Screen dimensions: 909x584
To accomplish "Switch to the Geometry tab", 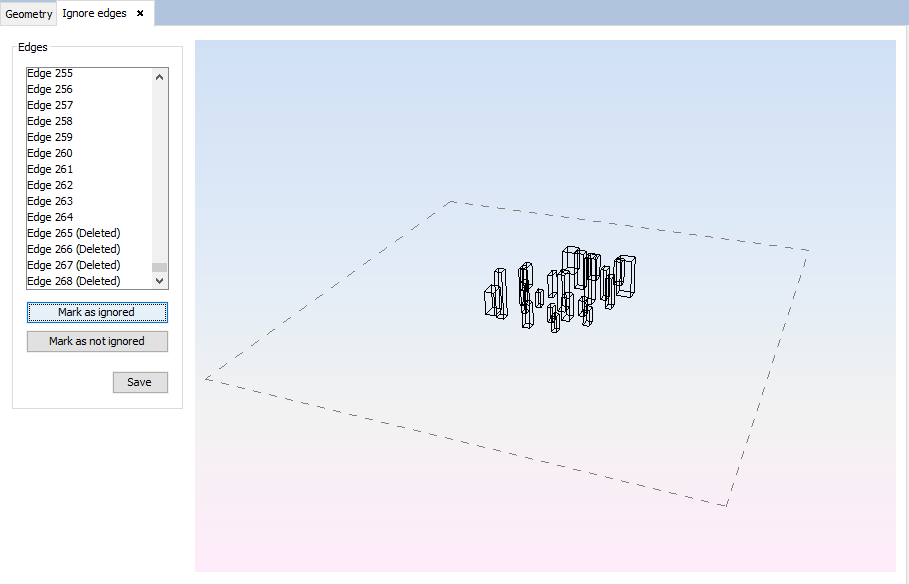I will click(29, 14).
